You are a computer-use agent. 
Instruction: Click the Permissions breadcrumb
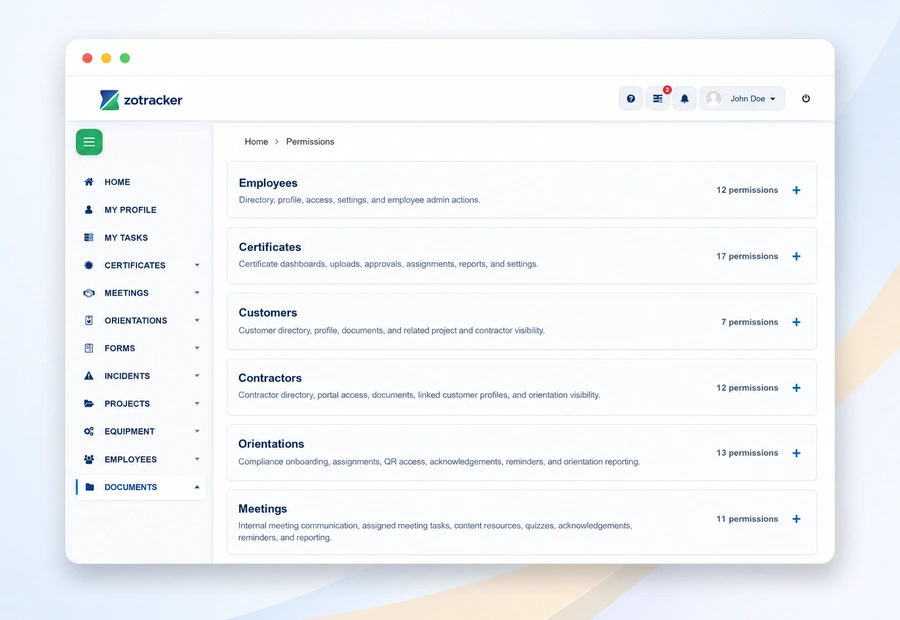(310, 142)
